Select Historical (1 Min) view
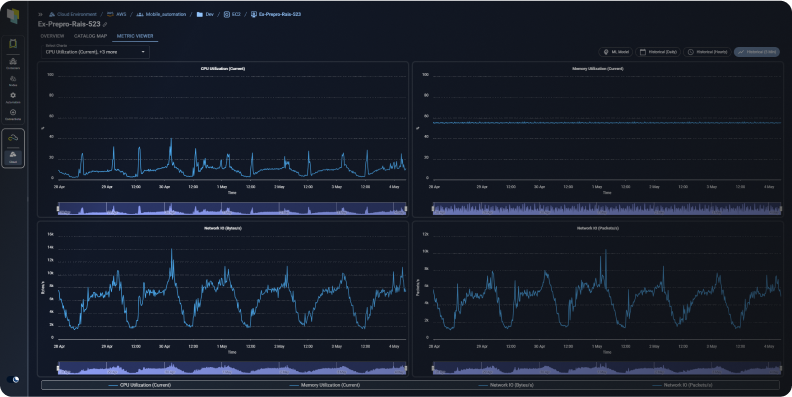 click(x=757, y=52)
